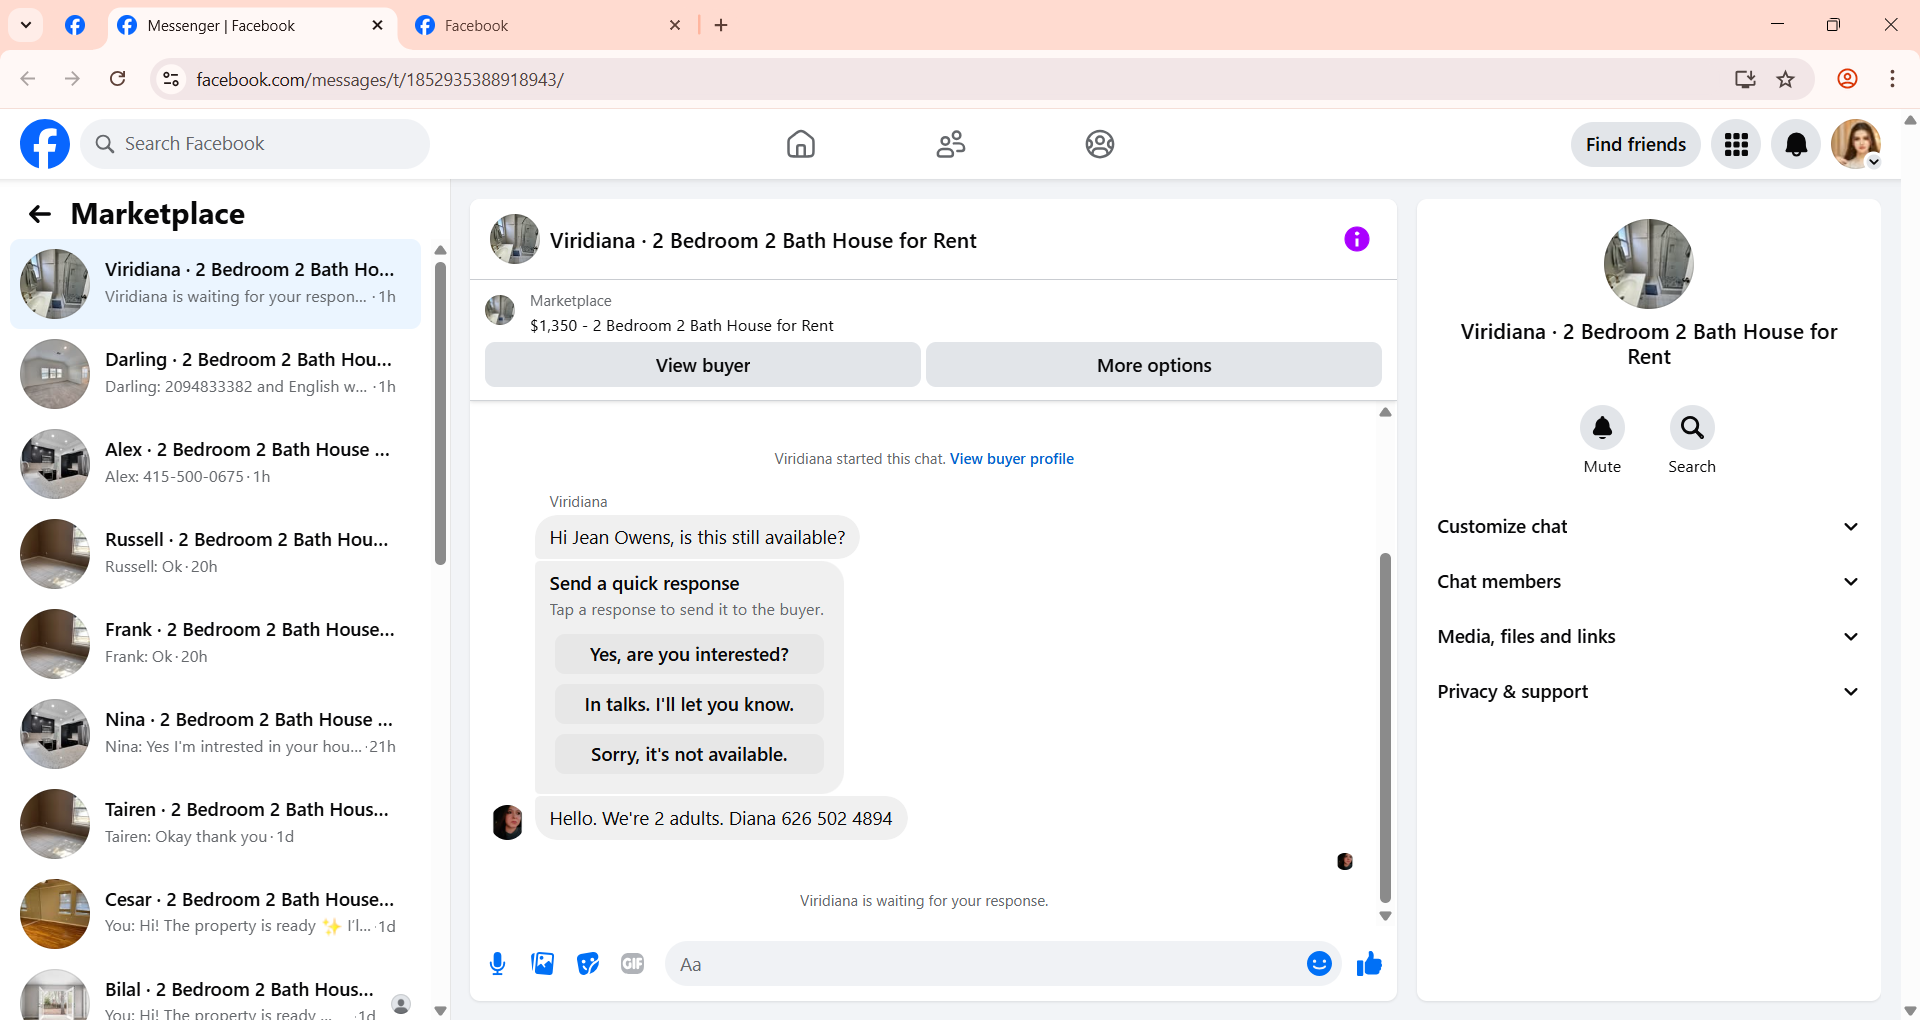Click the Facebook logo
Screen dimensions: 1920x1020
45,144
